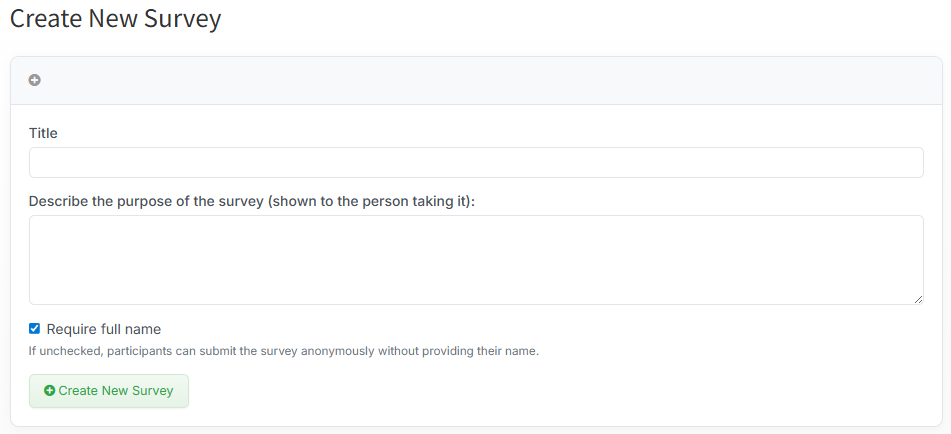The width and height of the screenshot is (951, 434).
Task: Place cursor at right end of Title field
Action: 910,163
